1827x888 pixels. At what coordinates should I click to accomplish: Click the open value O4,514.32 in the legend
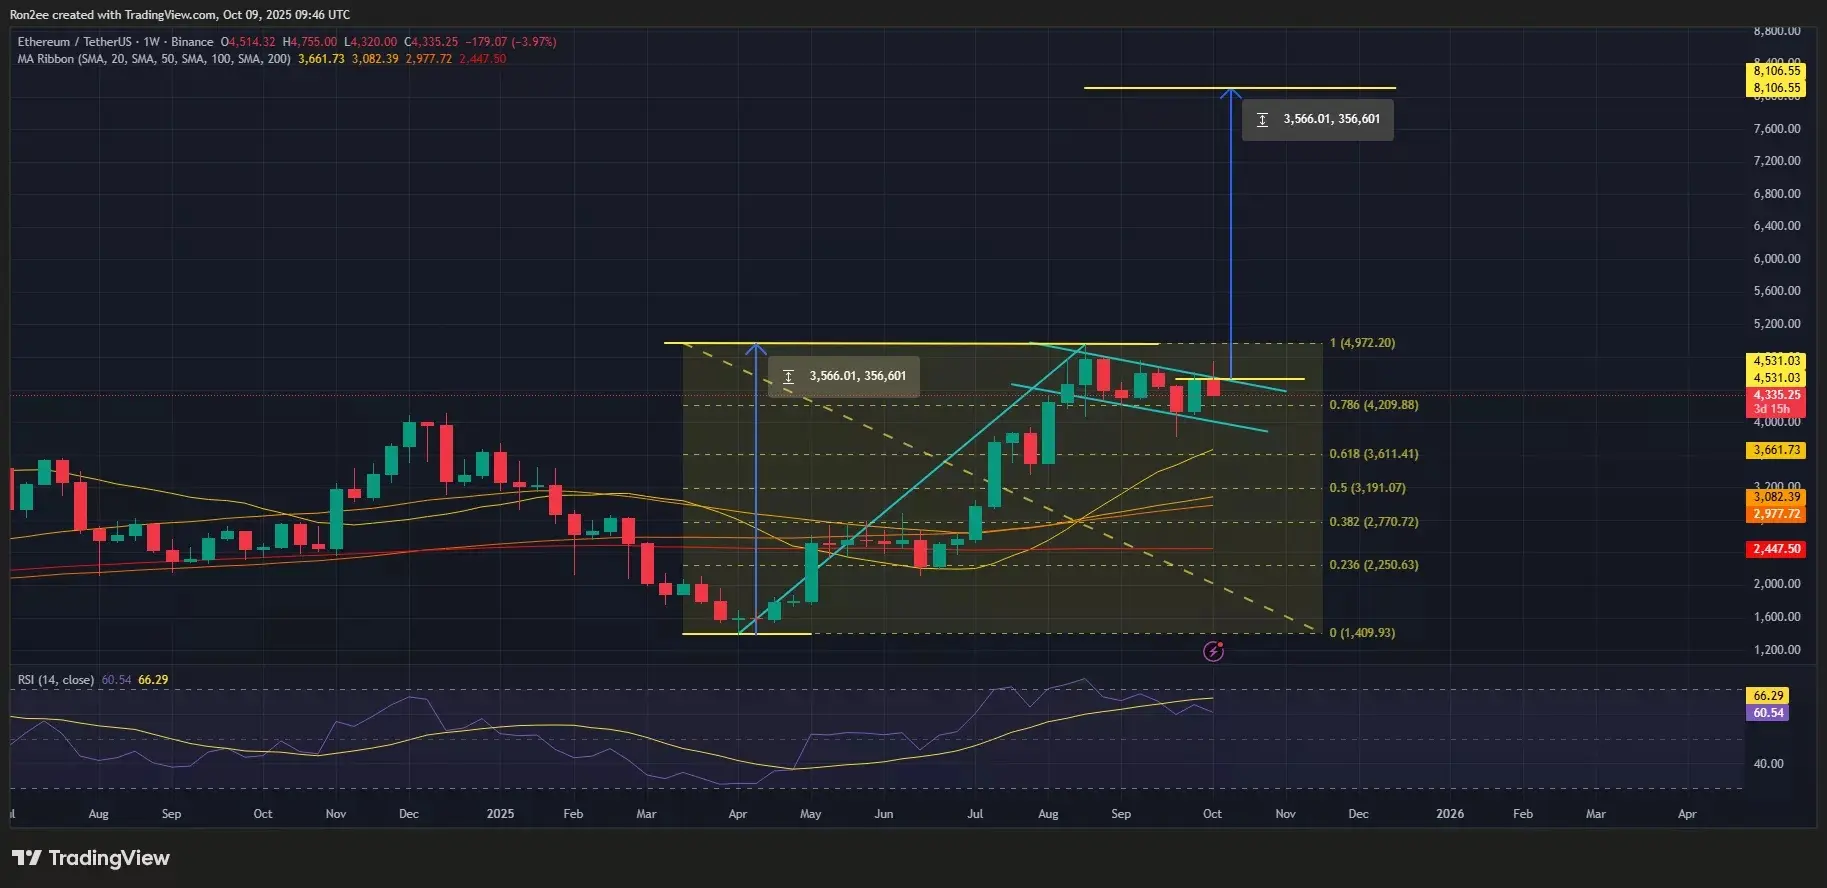pyautogui.click(x=248, y=42)
